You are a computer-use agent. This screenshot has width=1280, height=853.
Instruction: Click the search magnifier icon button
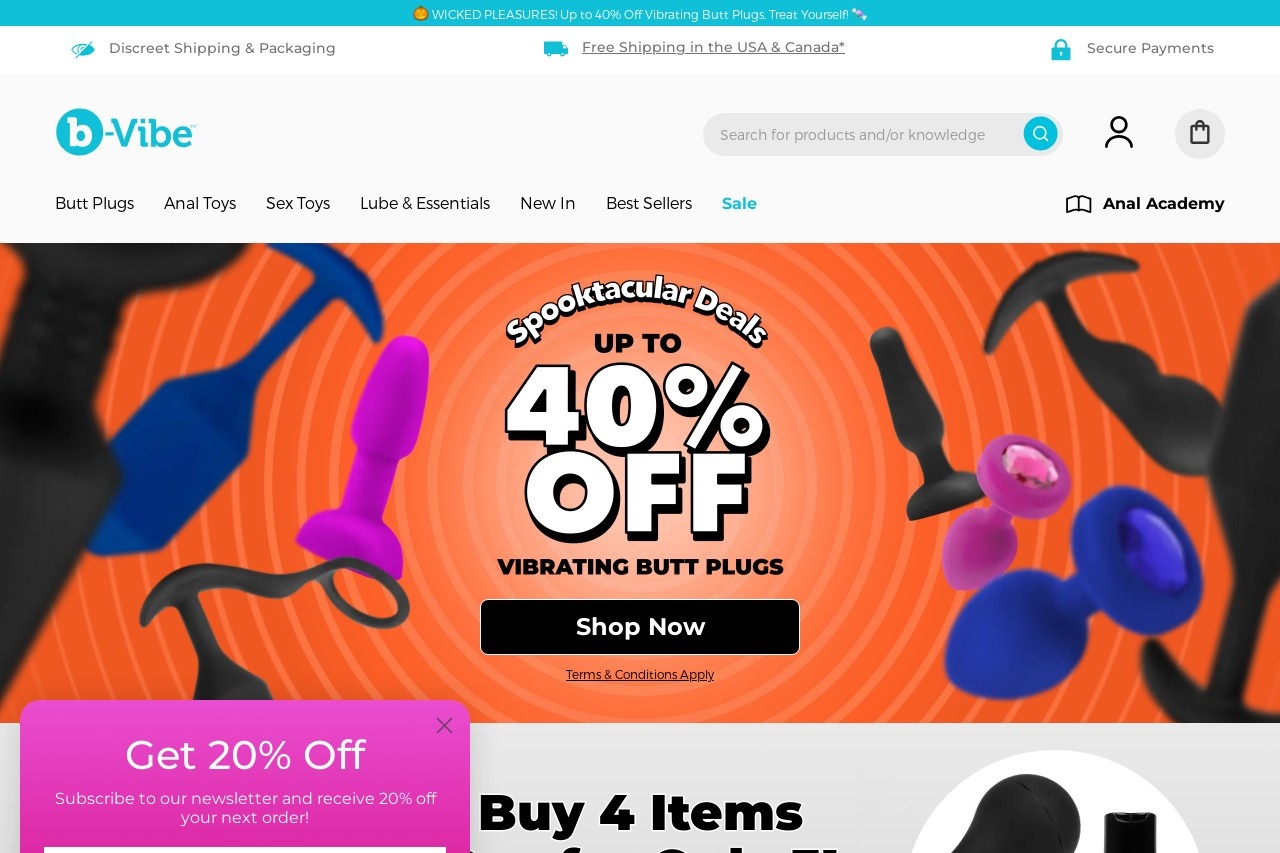pos(1040,134)
